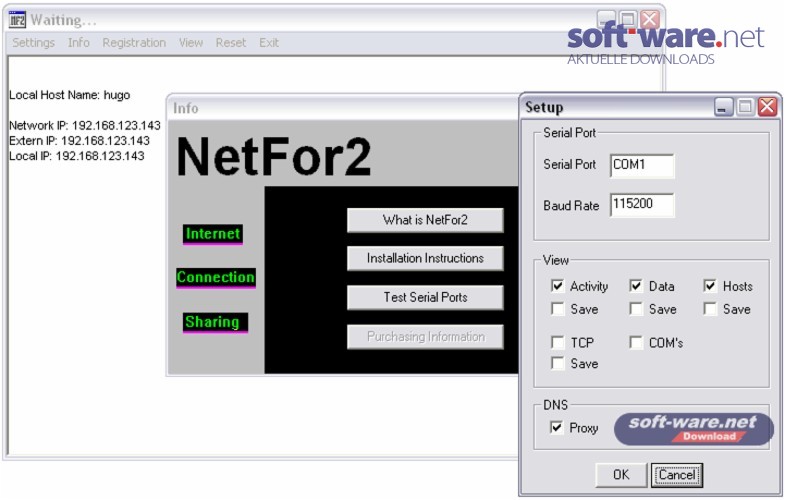The height and width of the screenshot is (500, 785).
Task: Enable Save under Data
Action: [636, 309]
